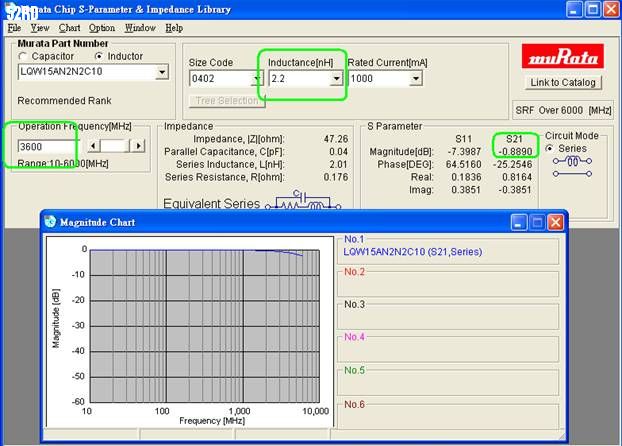This screenshot has height=446, width=622.
Task: Click No.1 trace LQW15AN2N2C10 (S21,Series)
Action: 413,252
